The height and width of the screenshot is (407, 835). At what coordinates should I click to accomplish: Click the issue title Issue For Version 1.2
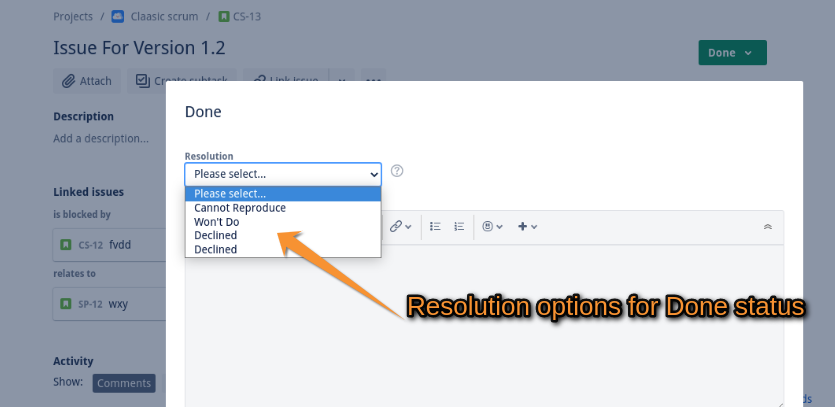point(140,48)
